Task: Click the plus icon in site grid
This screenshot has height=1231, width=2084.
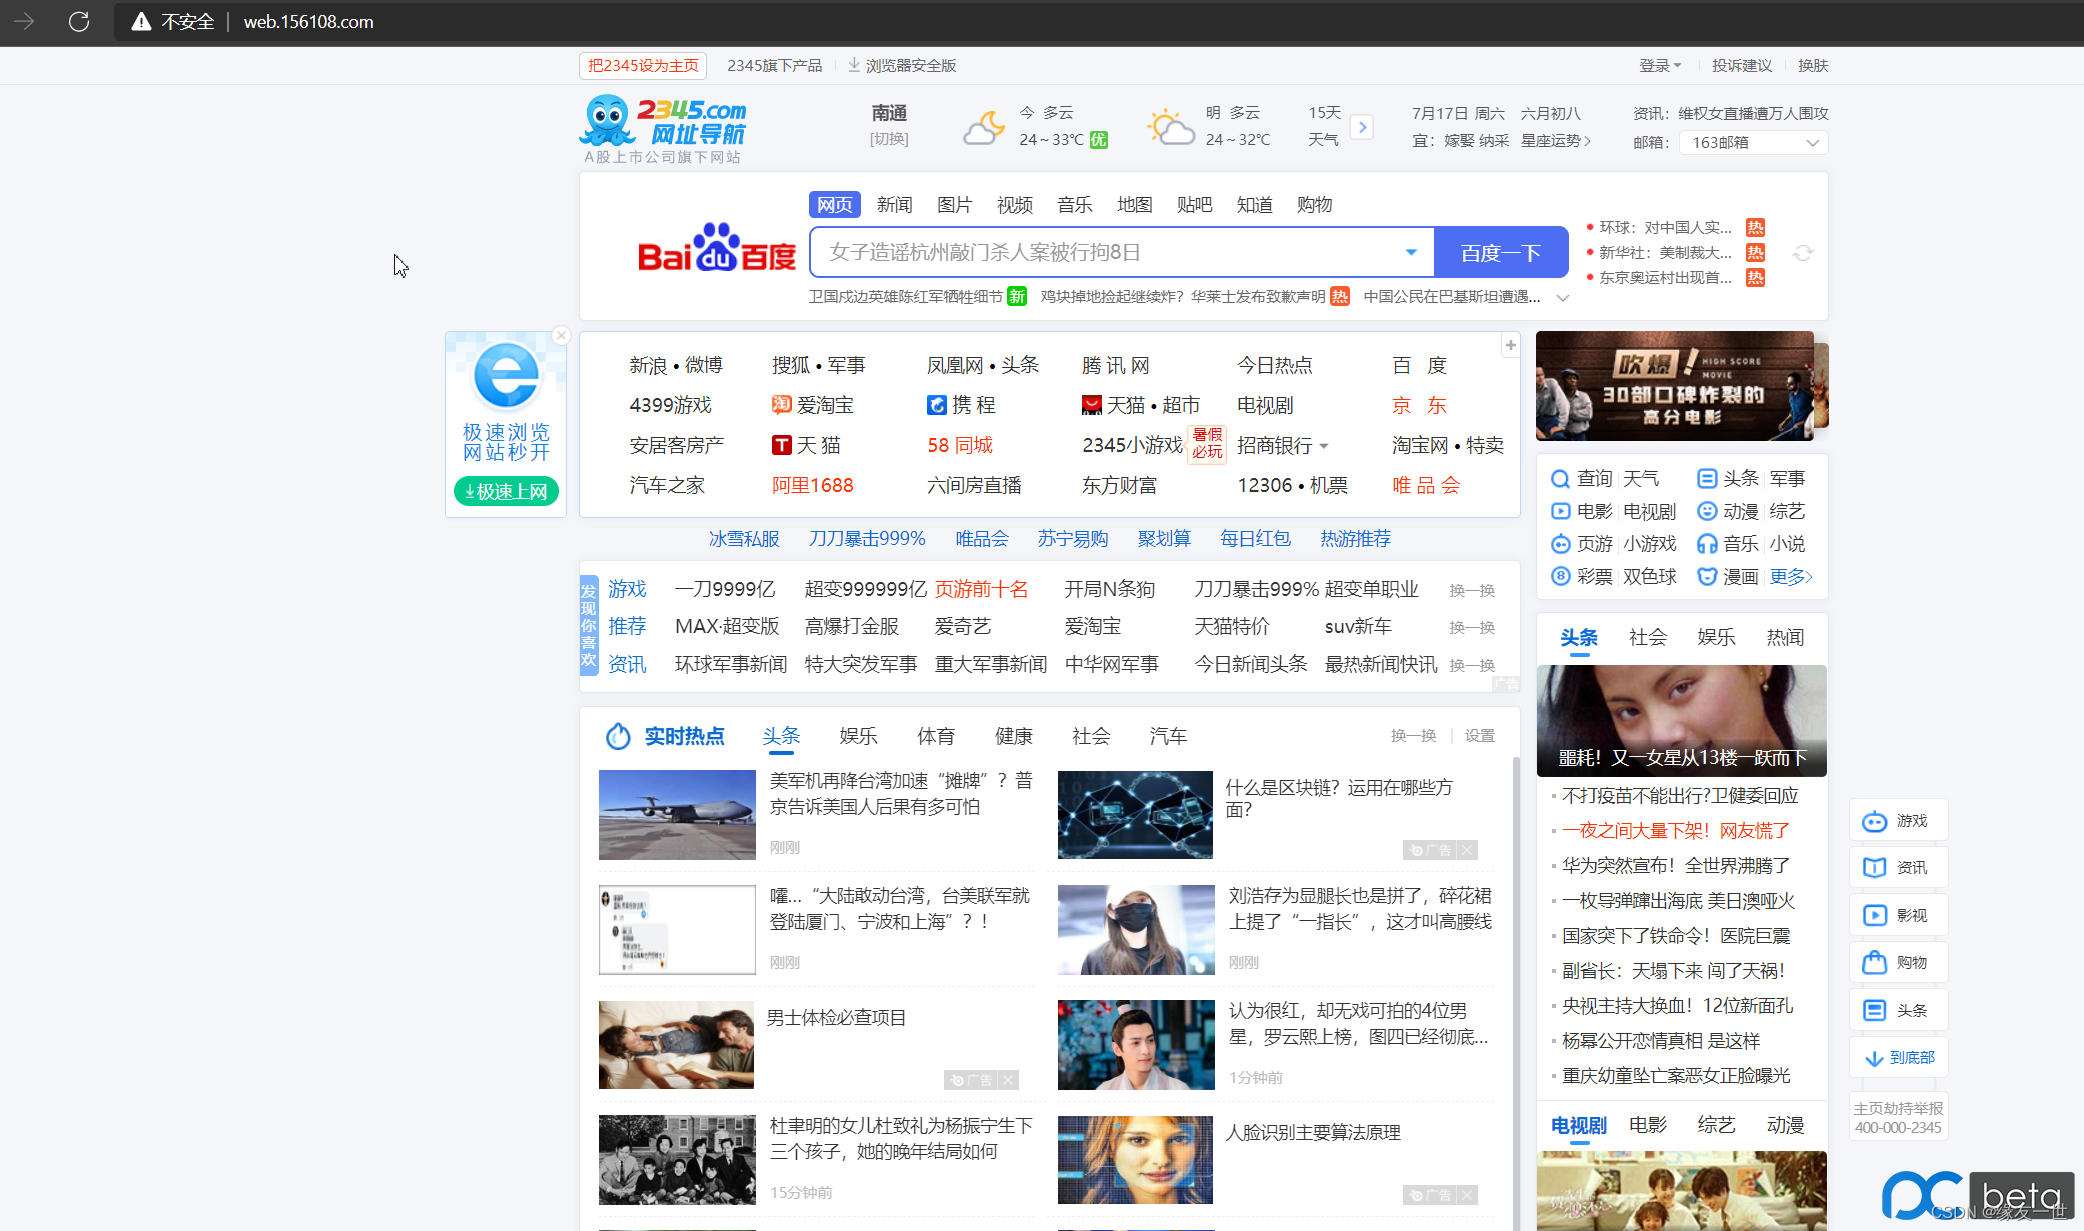Action: [1510, 345]
